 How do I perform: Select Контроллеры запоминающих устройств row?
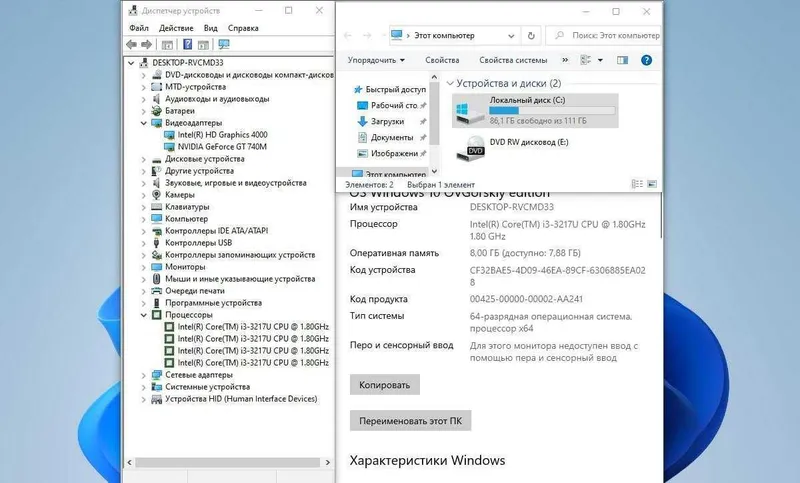(x=240, y=255)
